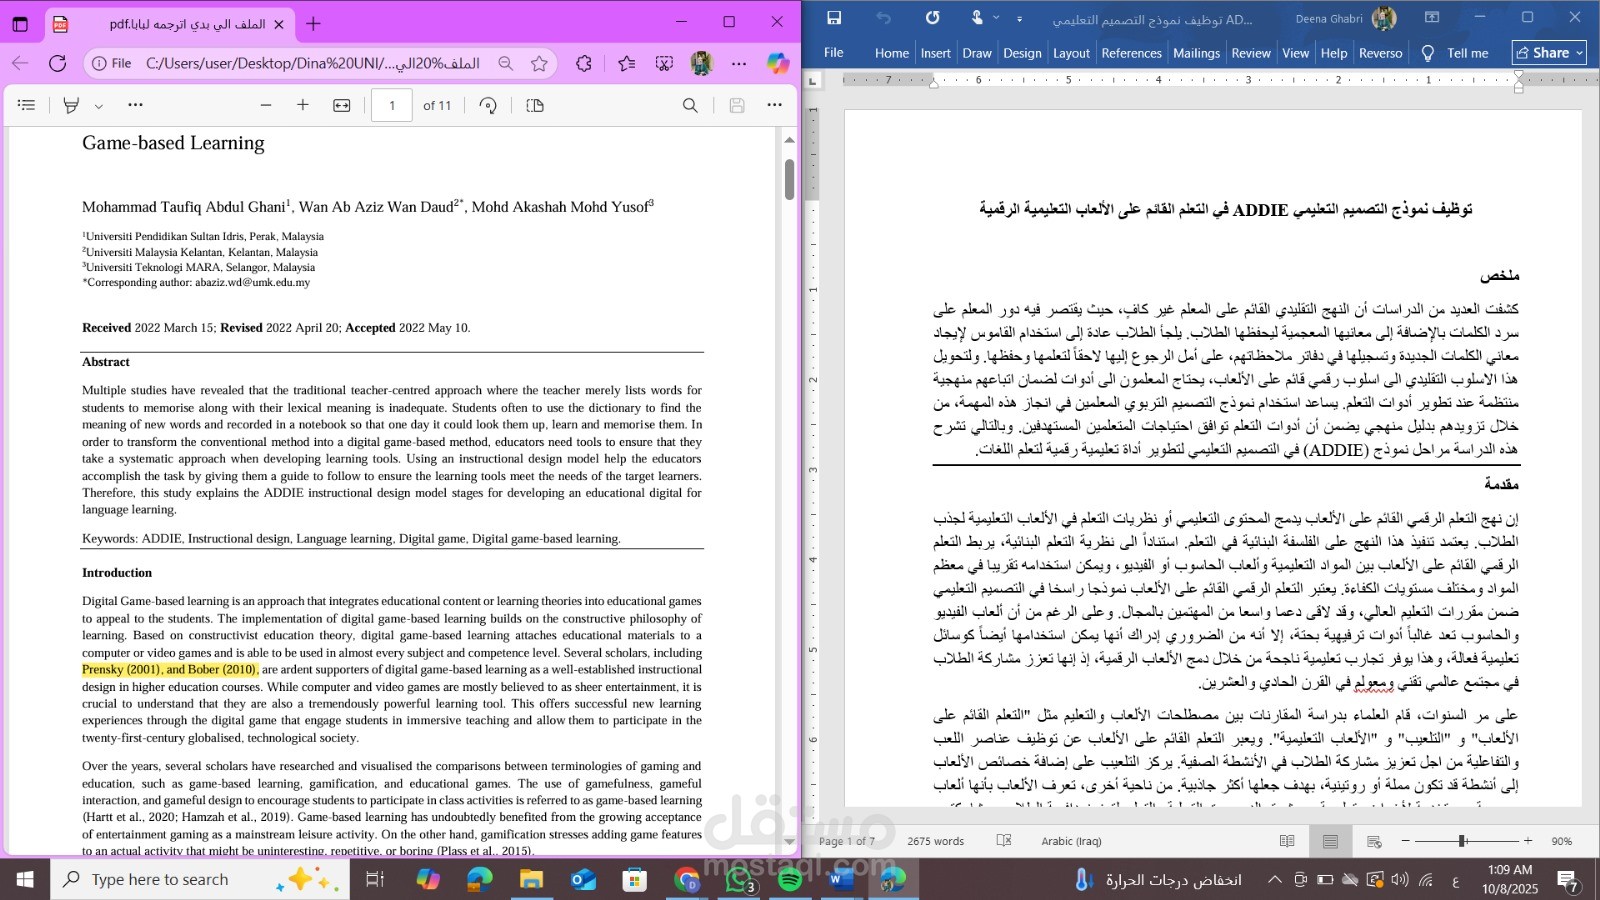Switch Word to Web Layout view
Image resolution: width=1600 pixels, height=900 pixels.
1374,841
